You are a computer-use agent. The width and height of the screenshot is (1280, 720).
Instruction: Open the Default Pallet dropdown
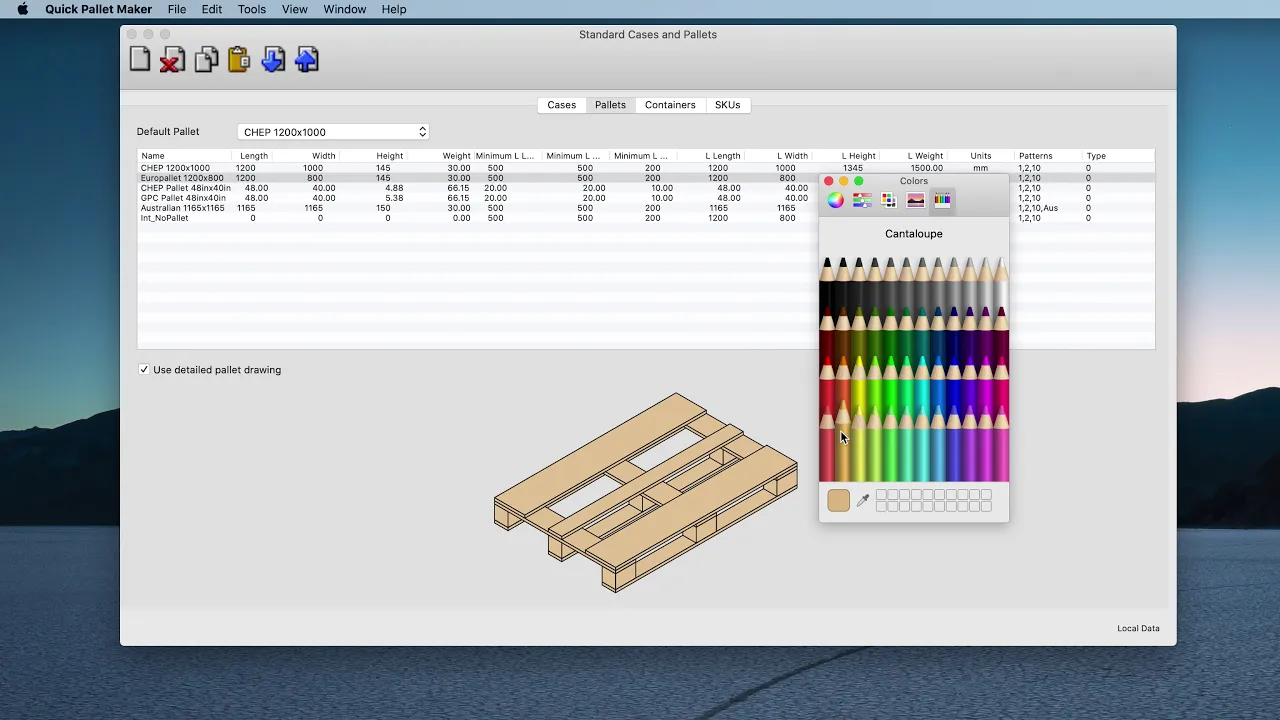point(334,132)
